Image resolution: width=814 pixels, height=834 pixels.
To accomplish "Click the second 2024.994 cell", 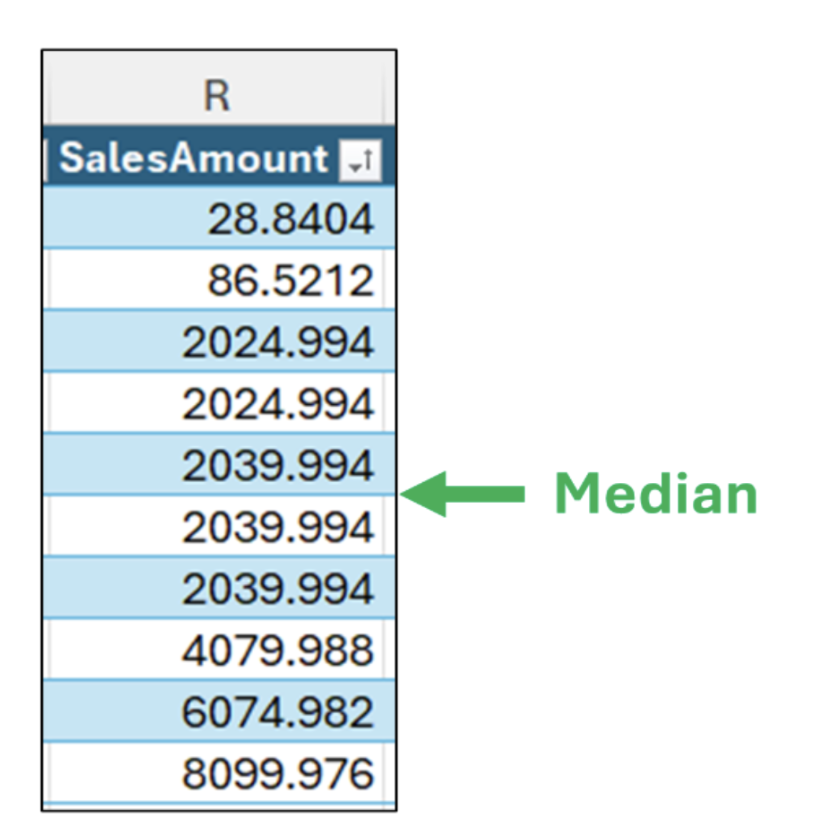I will pos(277,404).
